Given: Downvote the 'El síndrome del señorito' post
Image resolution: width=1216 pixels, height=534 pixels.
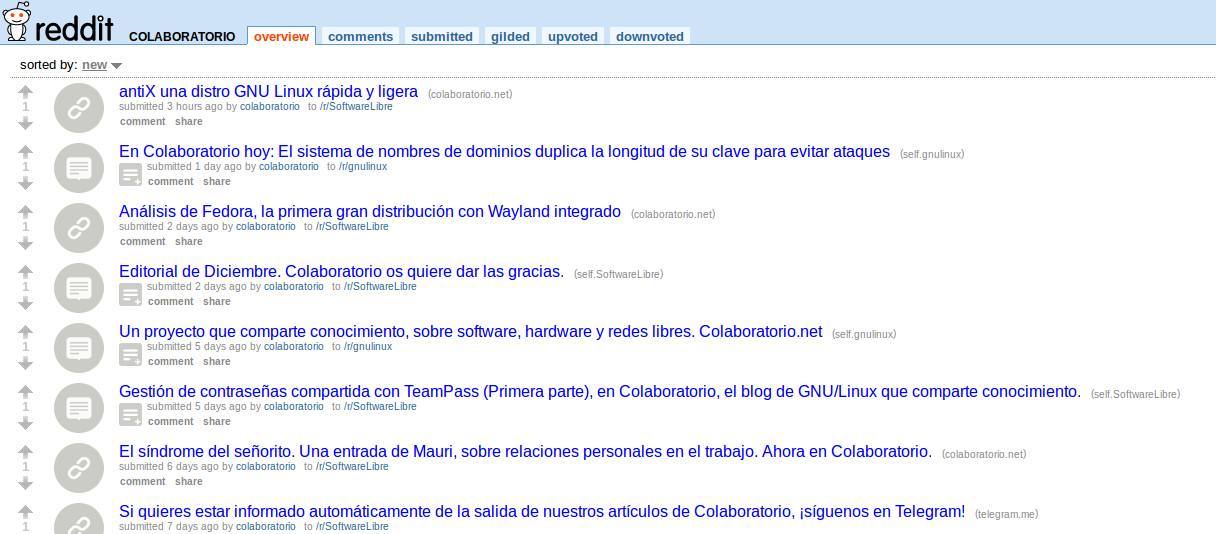Looking at the screenshot, I should click(x=26, y=483).
